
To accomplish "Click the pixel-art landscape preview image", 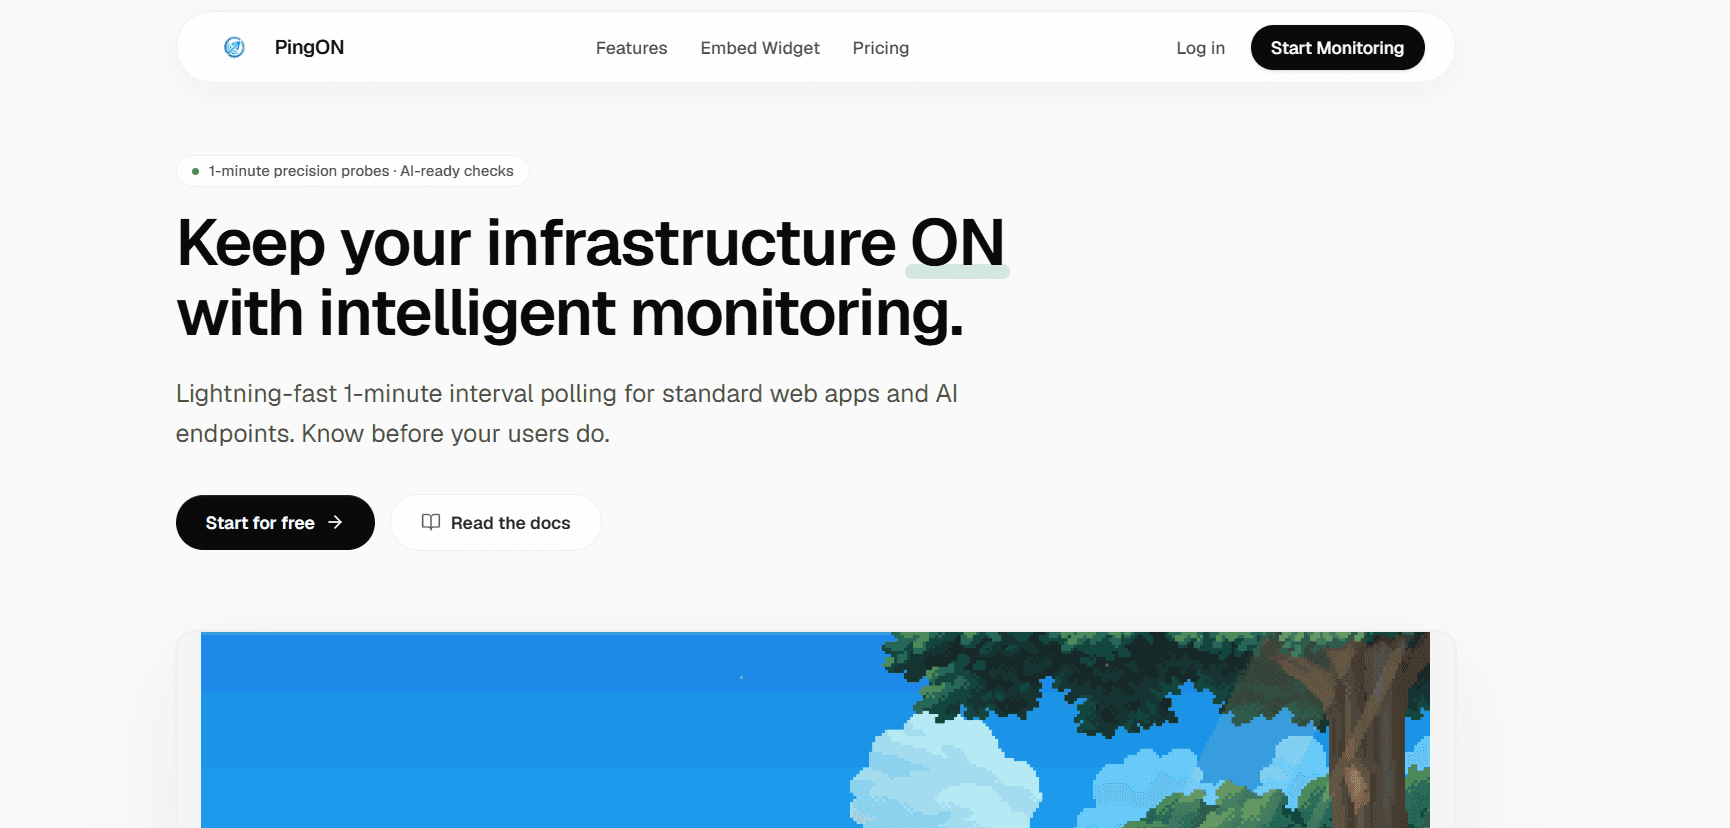I will (815, 730).
